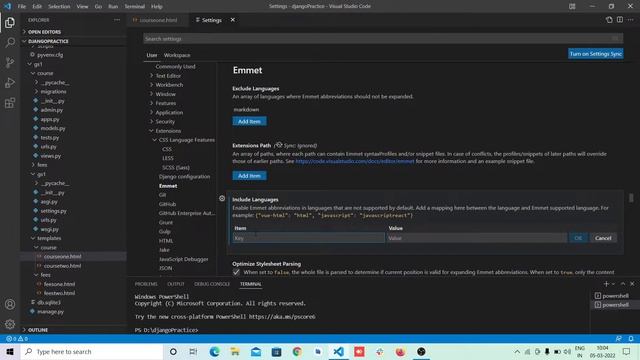Click Add Item under Exclude Languages
Image resolution: width=640 pixels, height=360 pixels.
[x=249, y=121]
